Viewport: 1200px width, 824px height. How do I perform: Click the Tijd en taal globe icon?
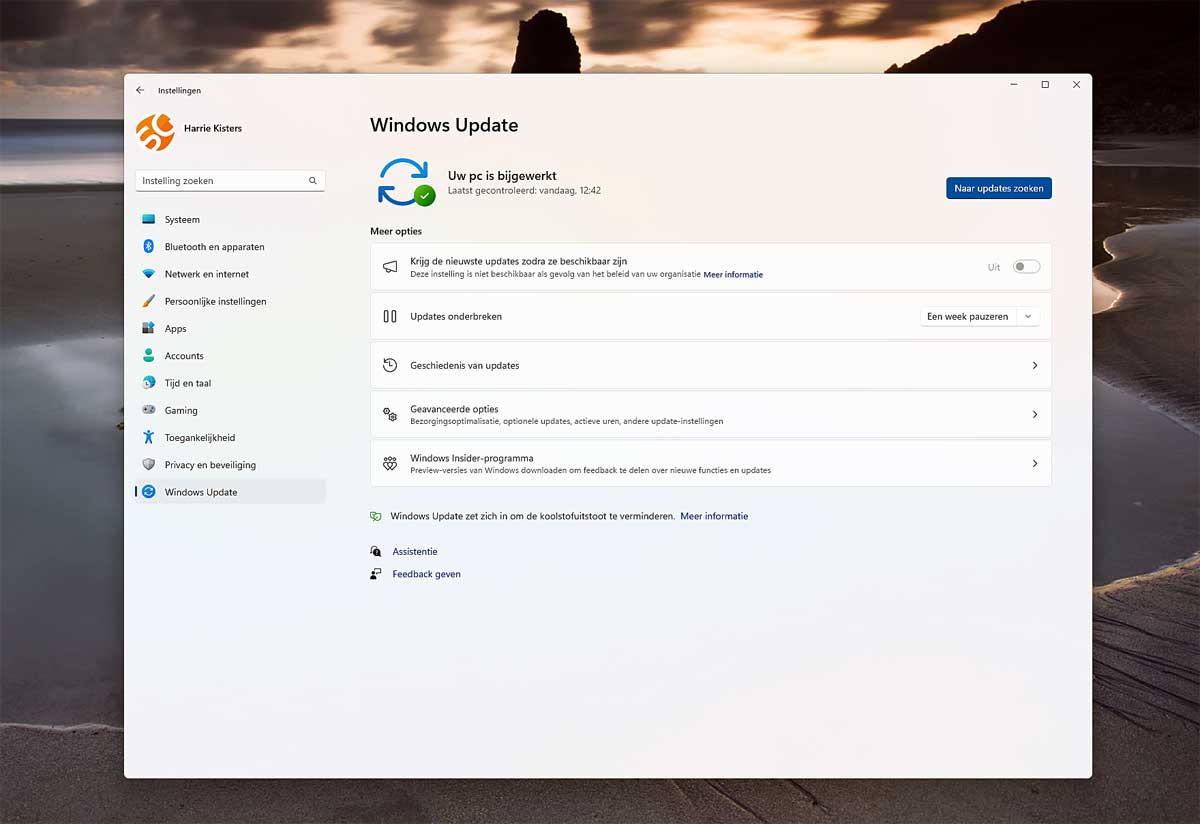[x=148, y=383]
